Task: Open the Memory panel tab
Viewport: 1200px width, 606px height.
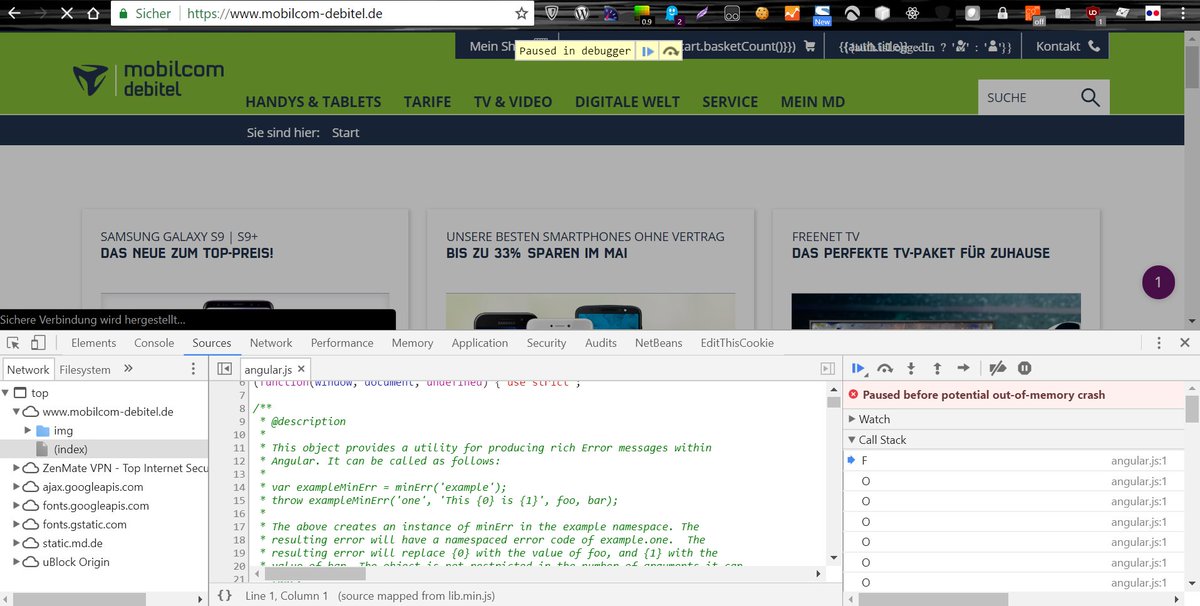Action: coord(413,343)
